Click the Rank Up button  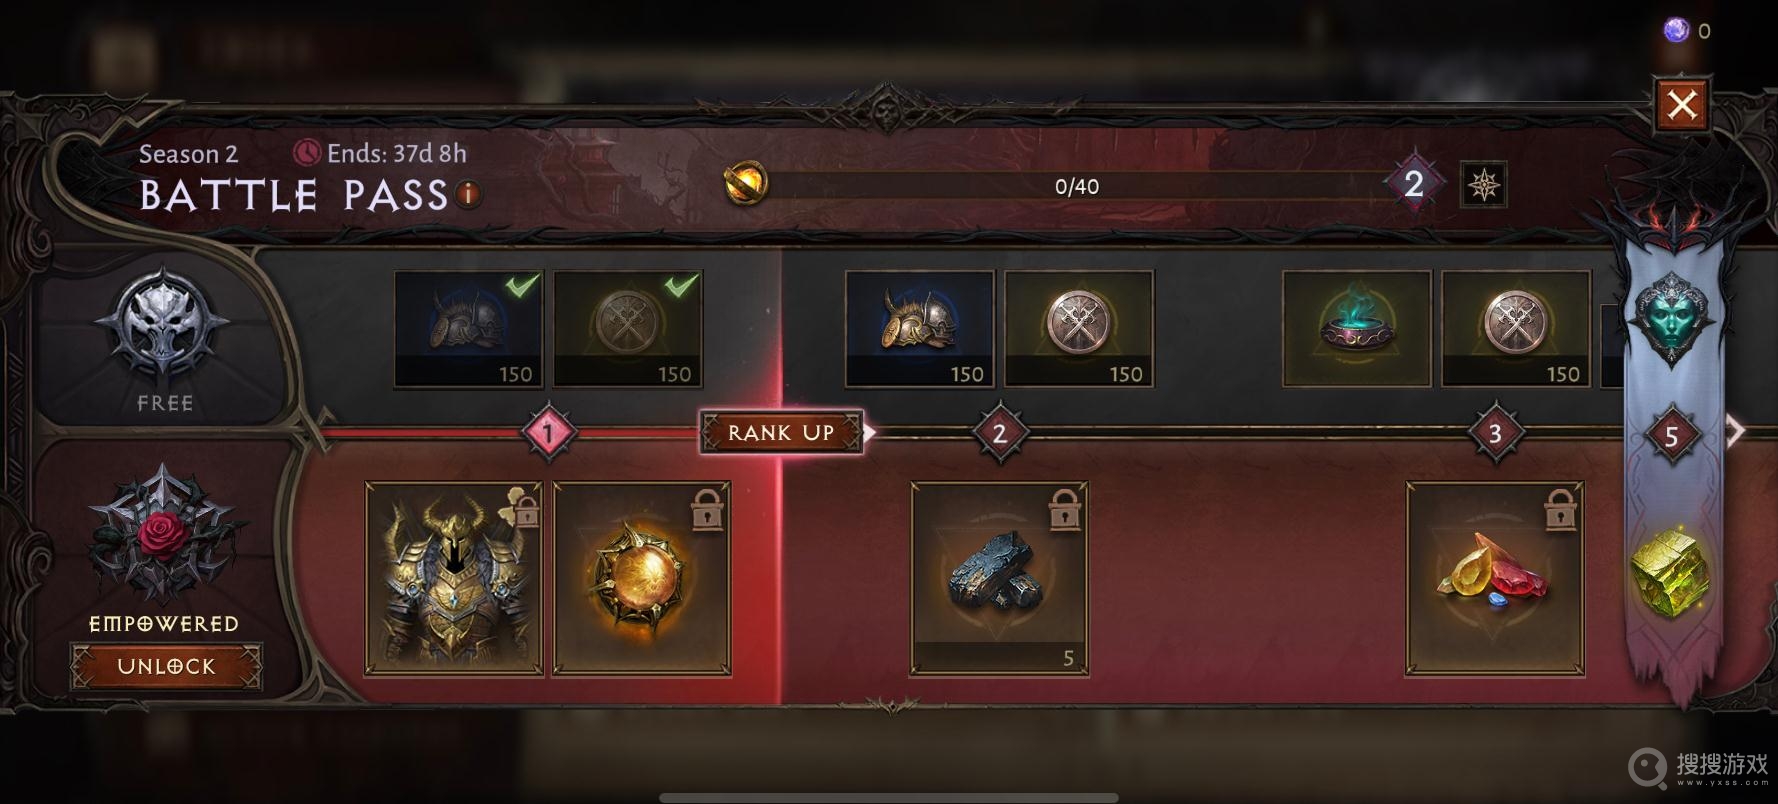781,432
